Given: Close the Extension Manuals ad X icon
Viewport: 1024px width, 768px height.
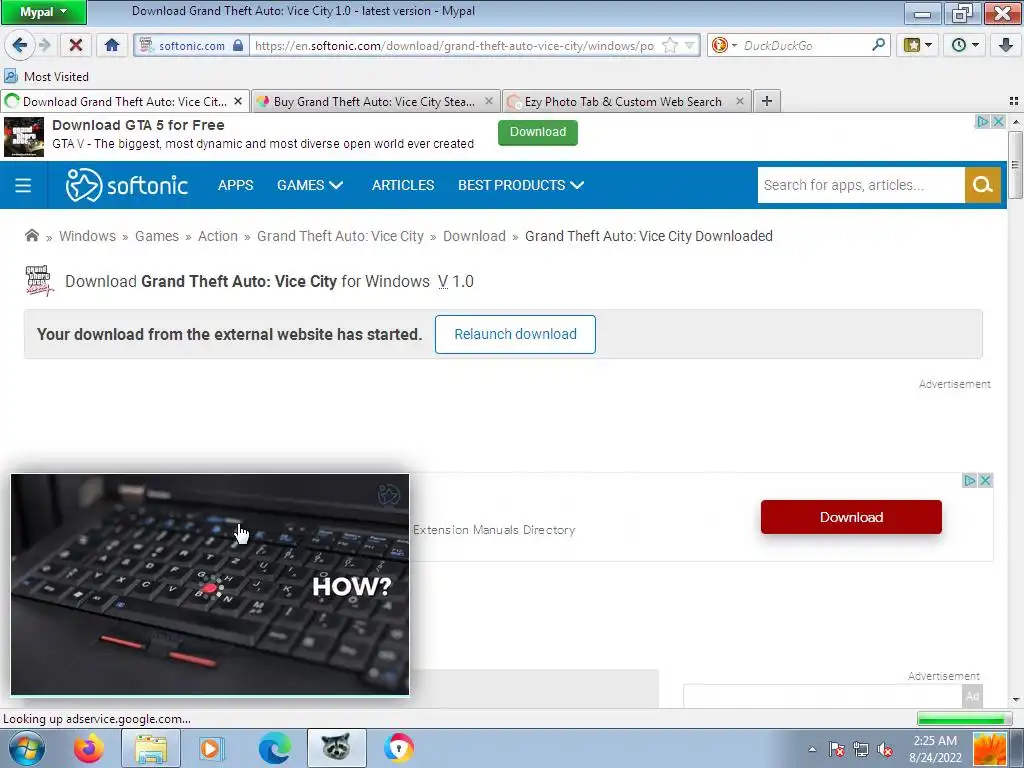Looking at the screenshot, I should (x=985, y=481).
